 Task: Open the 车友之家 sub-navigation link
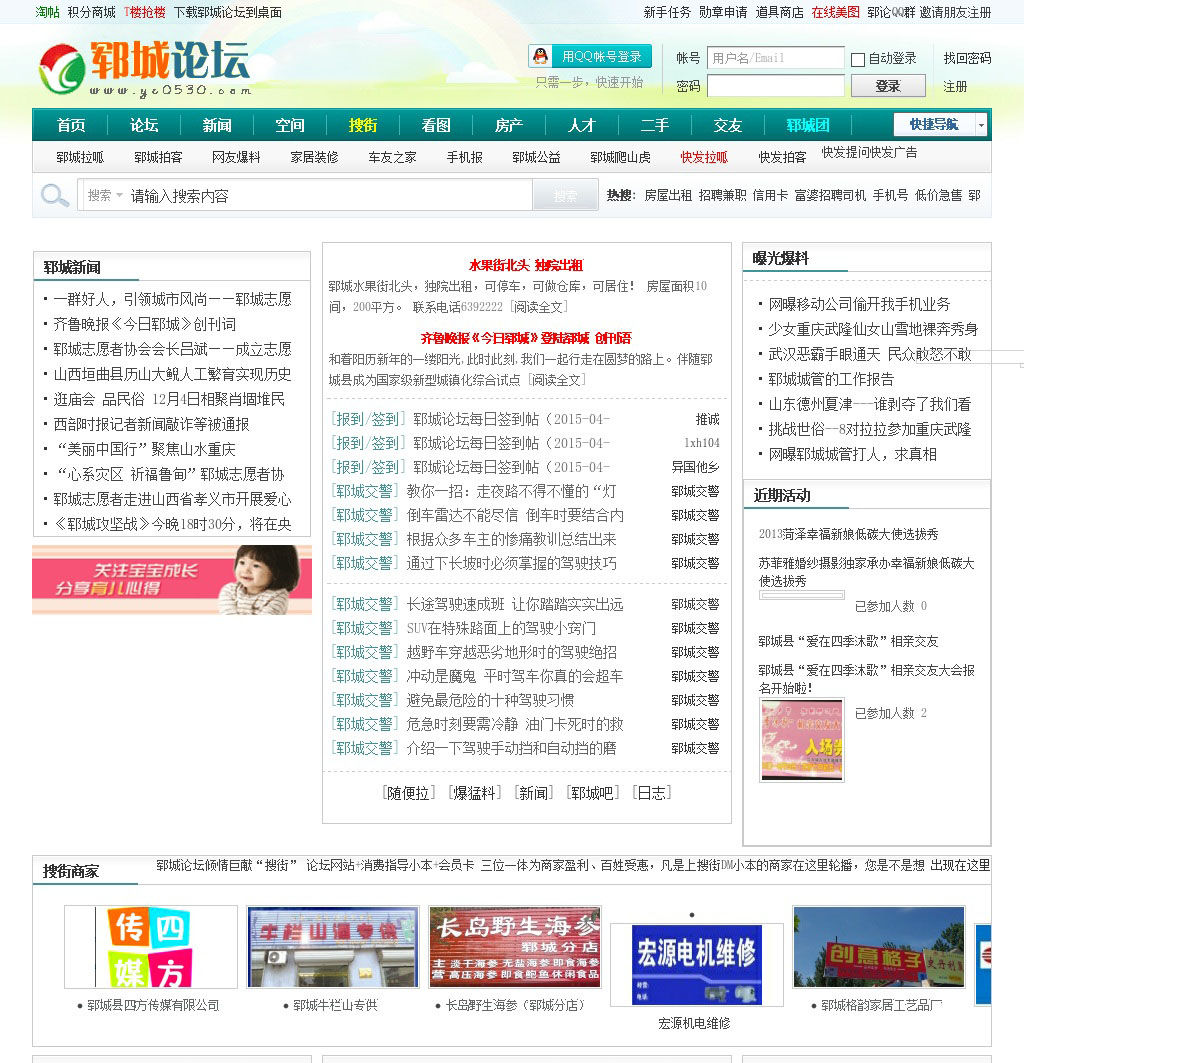(x=392, y=157)
